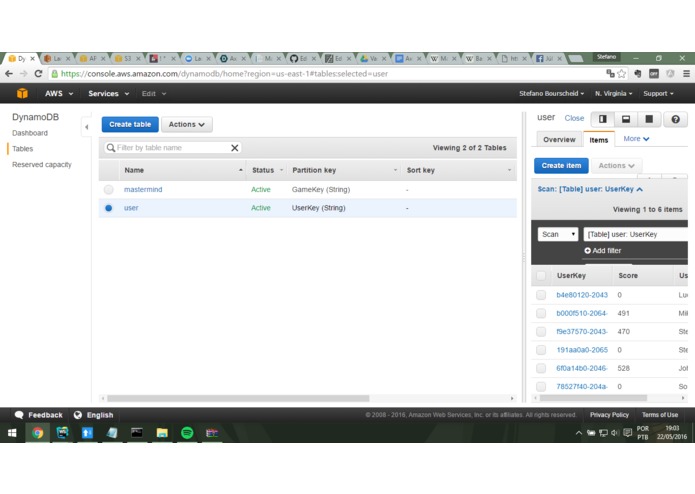Open the tables Actions dropdown
This screenshot has width=695, height=494.
187,124
